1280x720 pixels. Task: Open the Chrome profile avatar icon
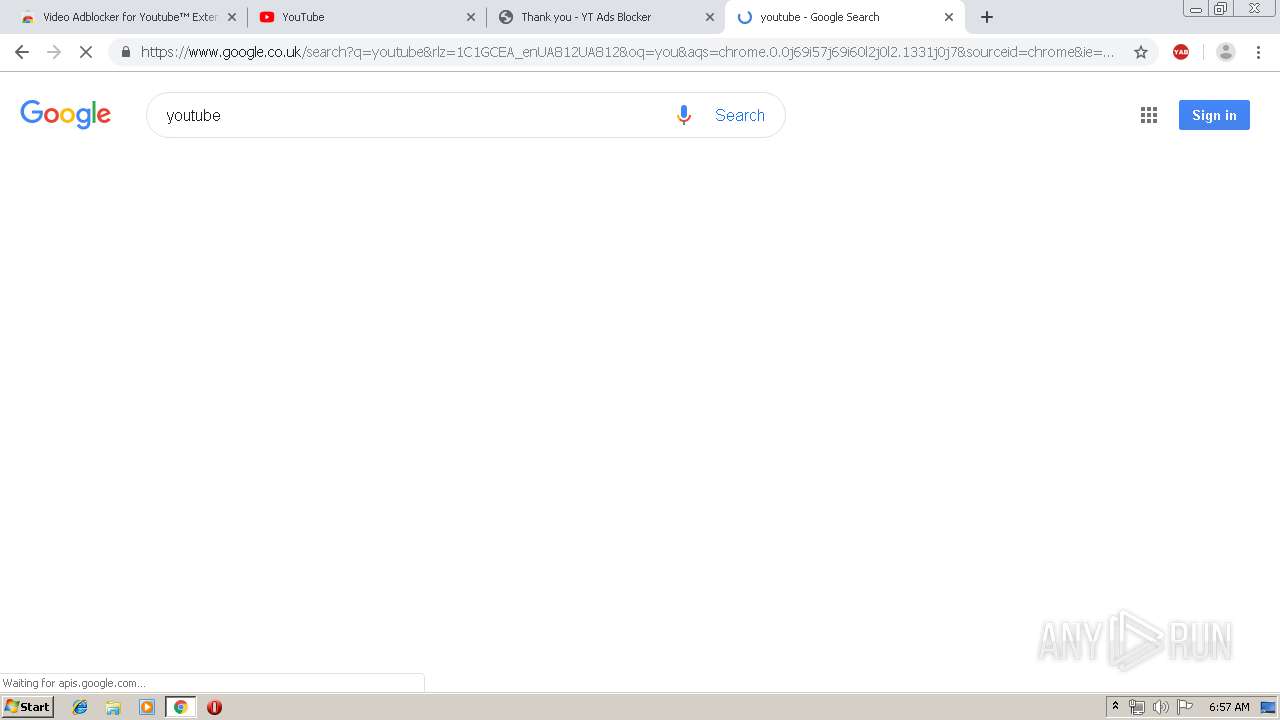[x=1226, y=52]
